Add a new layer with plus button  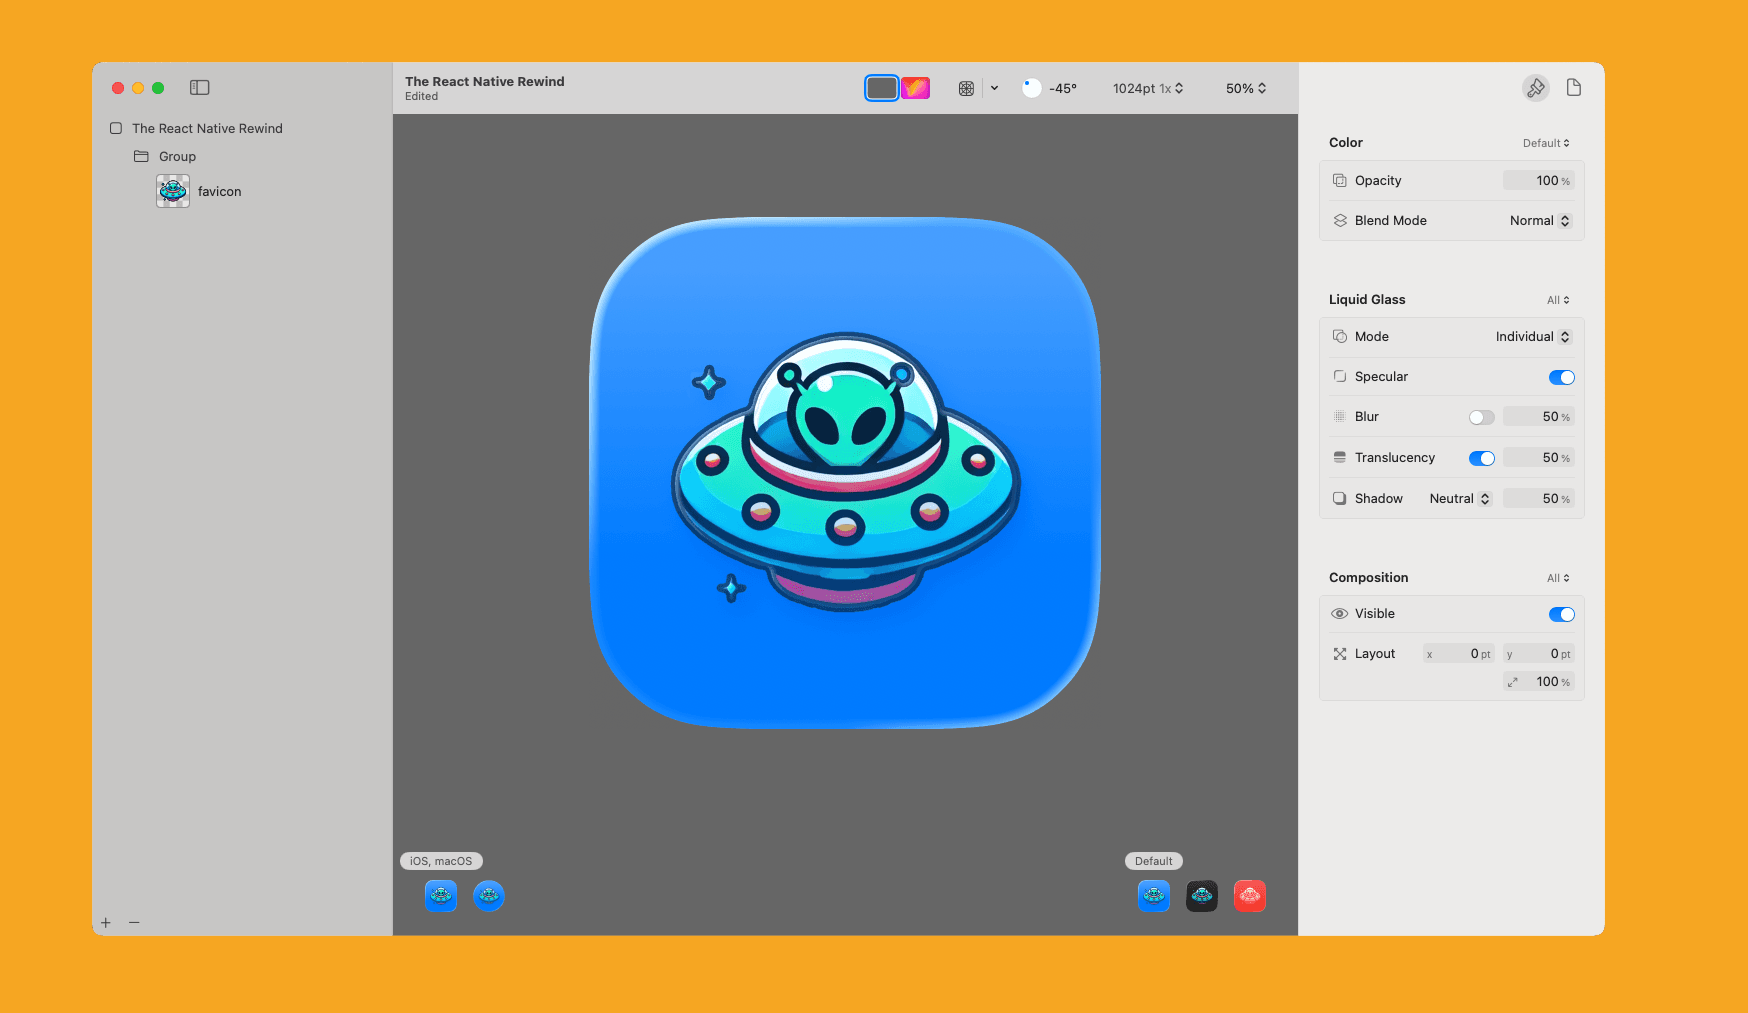tap(106, 922)
